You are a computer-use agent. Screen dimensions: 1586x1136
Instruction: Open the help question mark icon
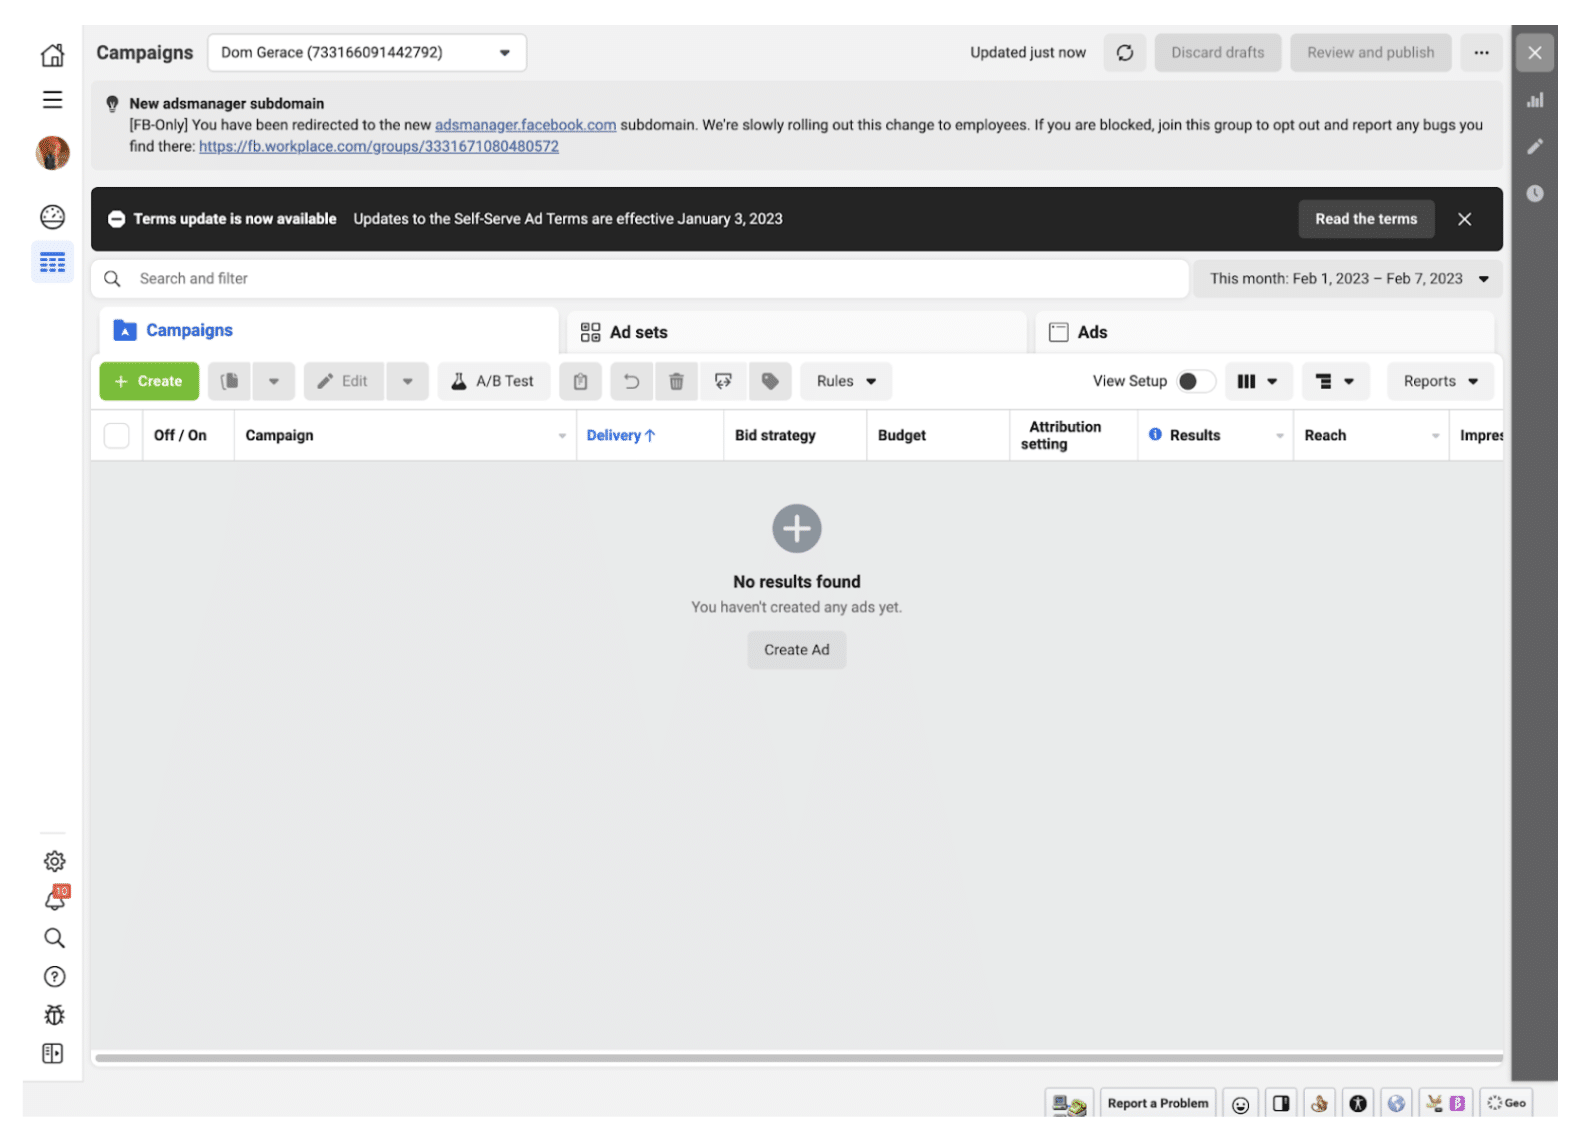pos(54,977)
